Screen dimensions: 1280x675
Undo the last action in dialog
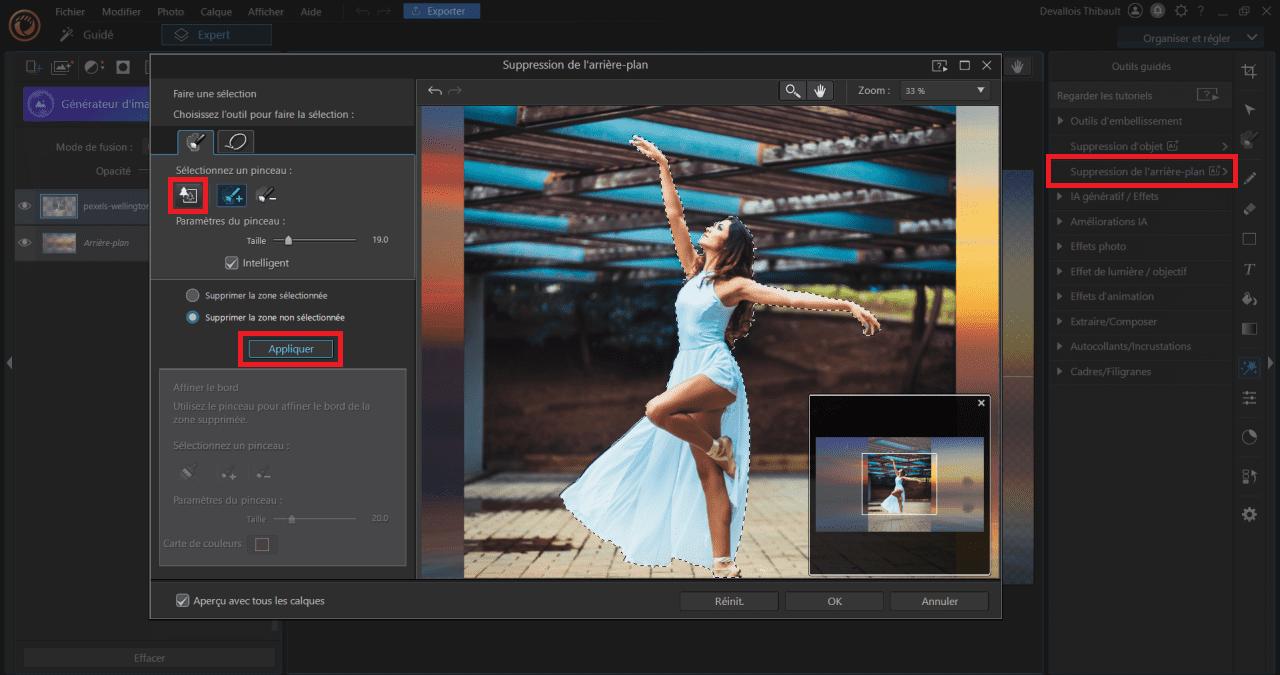435,91
